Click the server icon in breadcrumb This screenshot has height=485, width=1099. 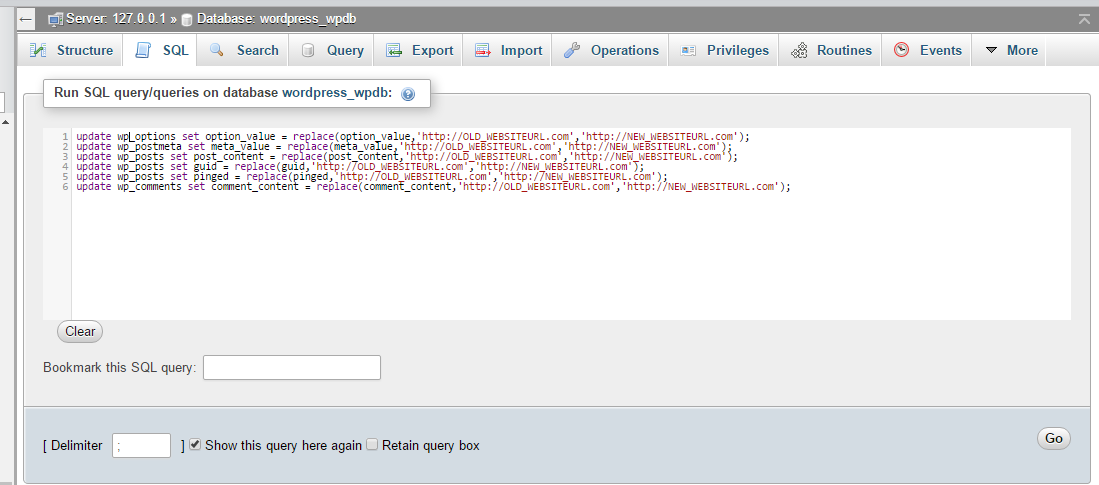tap(55, 20)
